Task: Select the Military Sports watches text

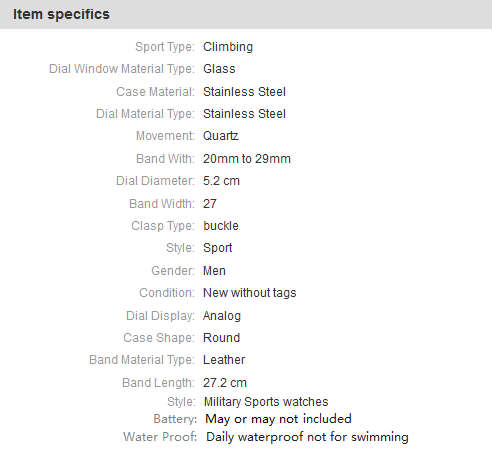Action: 266,402
